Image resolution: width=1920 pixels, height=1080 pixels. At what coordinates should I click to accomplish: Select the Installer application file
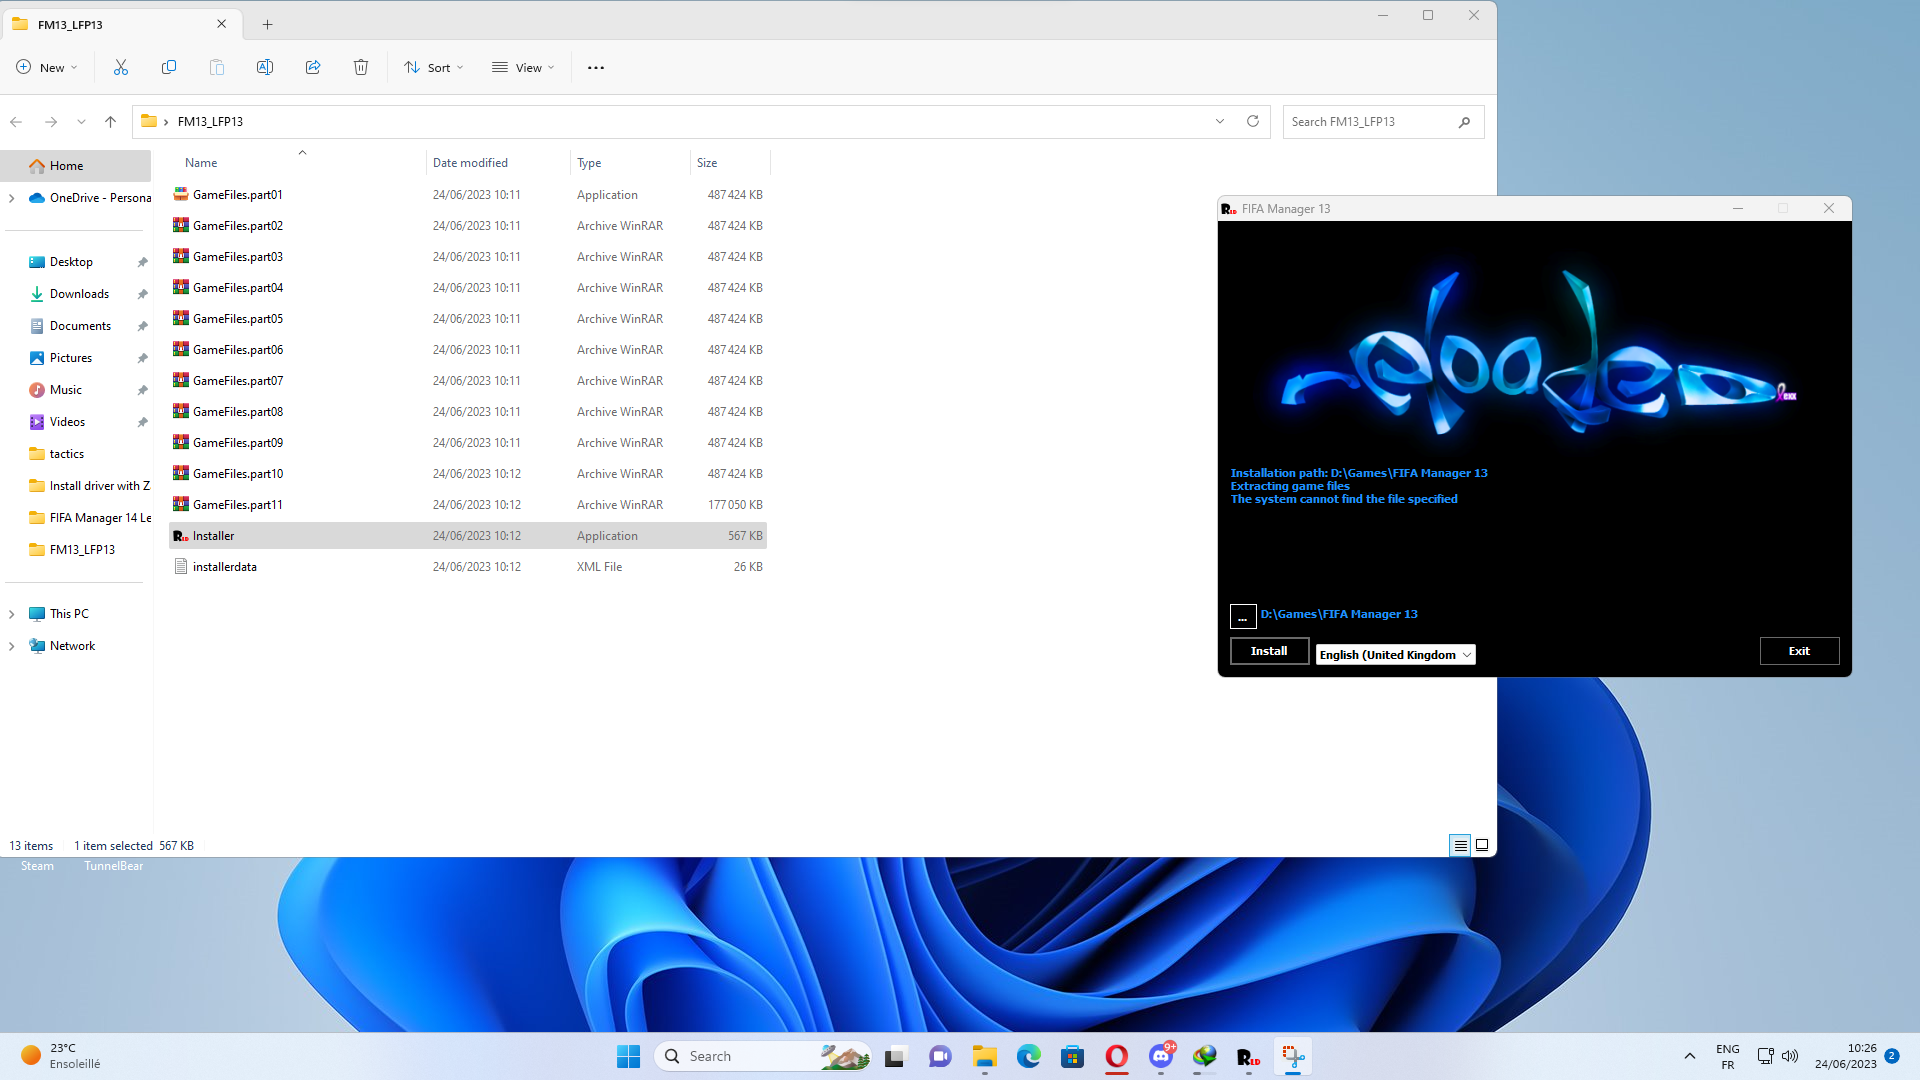click(468, 536)
